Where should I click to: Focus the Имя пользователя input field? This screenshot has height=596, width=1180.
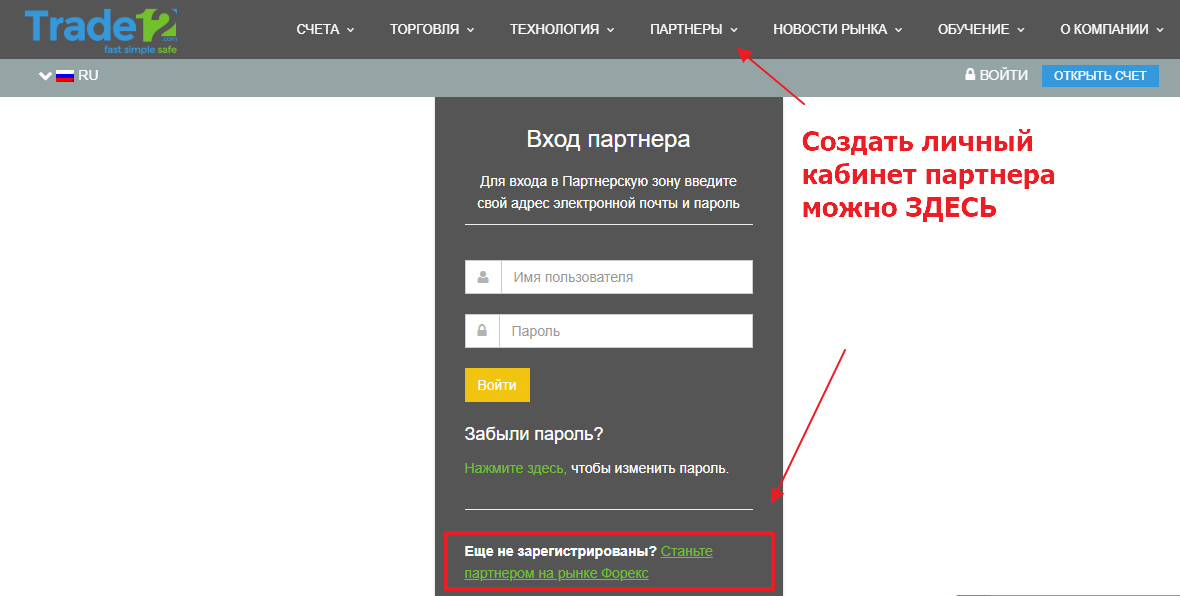[627, 277]
